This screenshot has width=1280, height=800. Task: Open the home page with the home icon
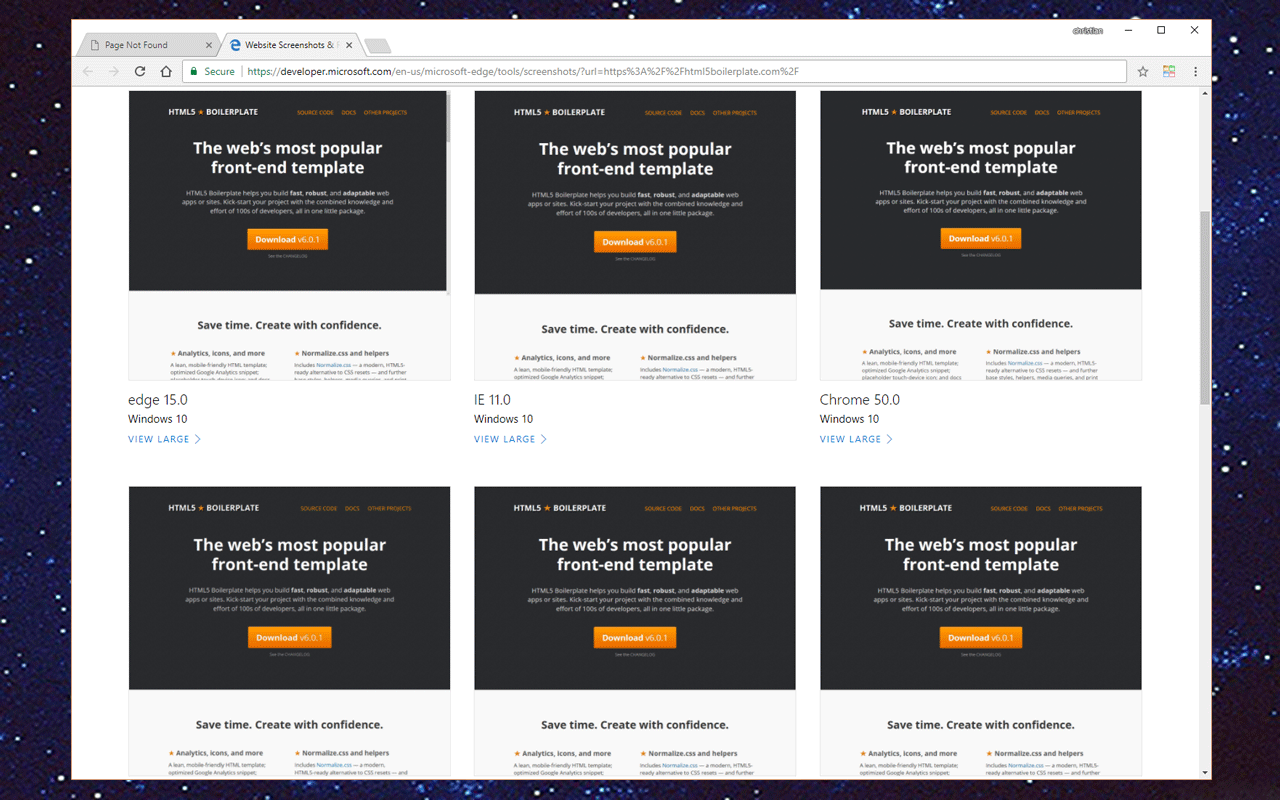coord(166,71)
